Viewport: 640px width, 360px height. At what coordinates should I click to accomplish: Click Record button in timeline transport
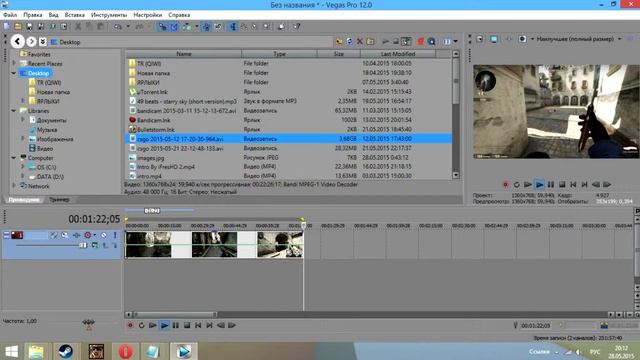click(x=130, y=325)
